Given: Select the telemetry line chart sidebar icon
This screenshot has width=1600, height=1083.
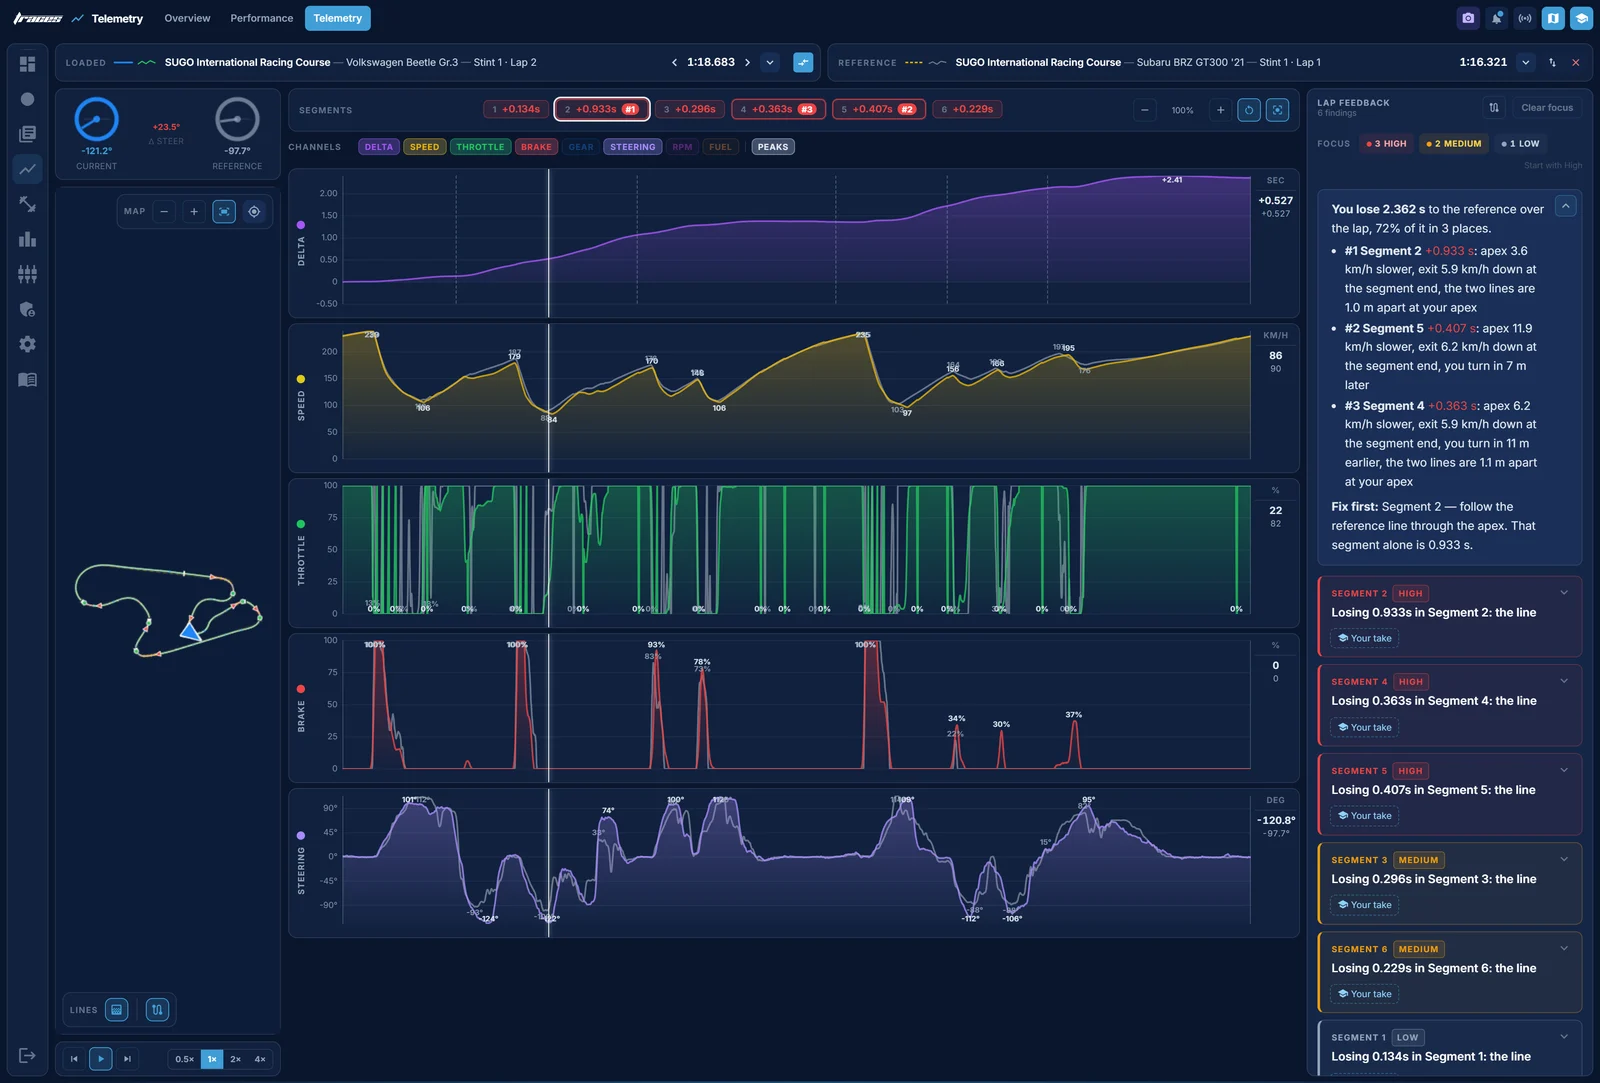Looking at the screenshot, I should (27, 169).
